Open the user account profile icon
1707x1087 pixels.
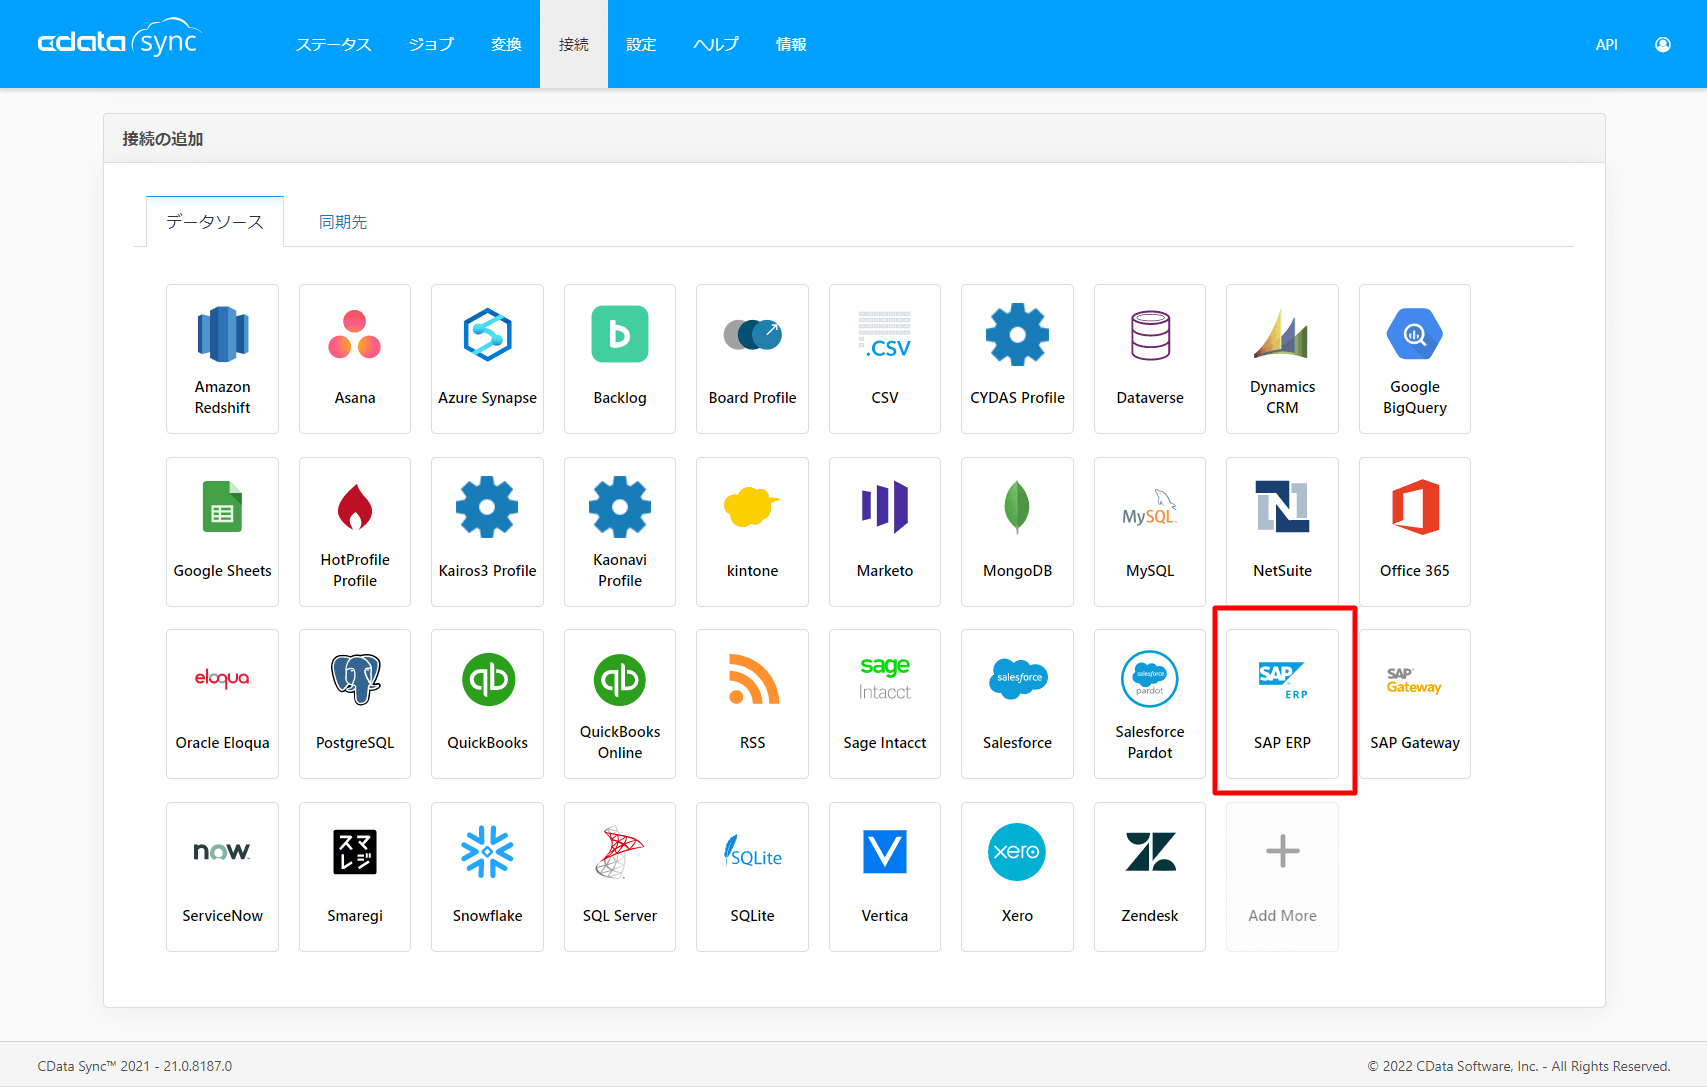(1663, 44)
